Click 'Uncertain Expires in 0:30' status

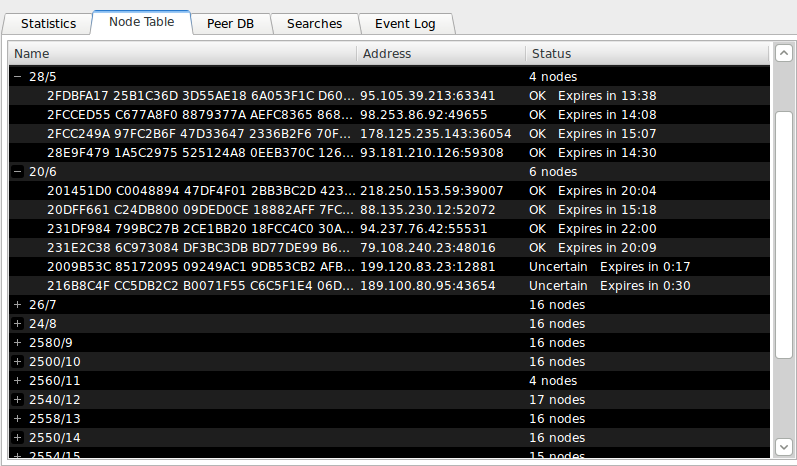pos(609,286)
